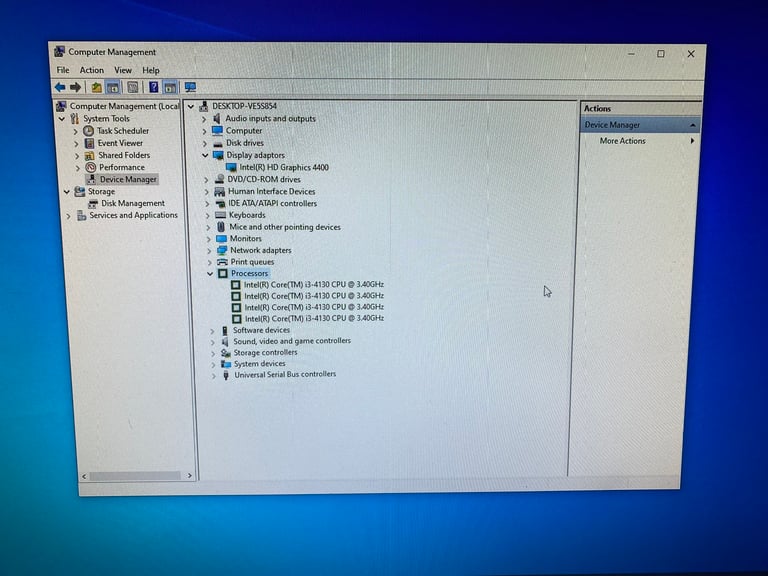Viewport: 768px width, 576px height.
Task: Collapse the Storage node in left tree
Action: [x=67, y=192]
